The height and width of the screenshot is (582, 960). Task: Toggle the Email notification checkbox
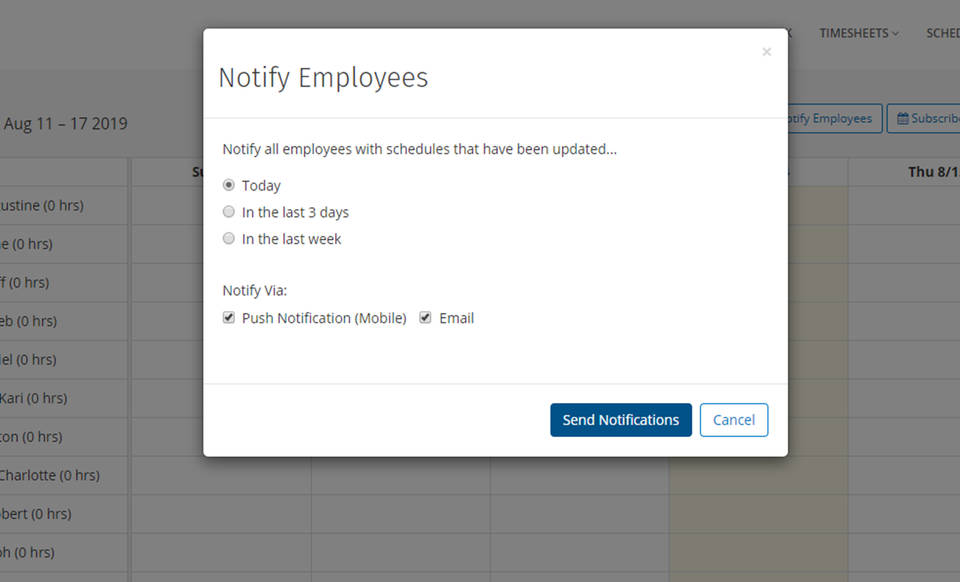[425, 318]
